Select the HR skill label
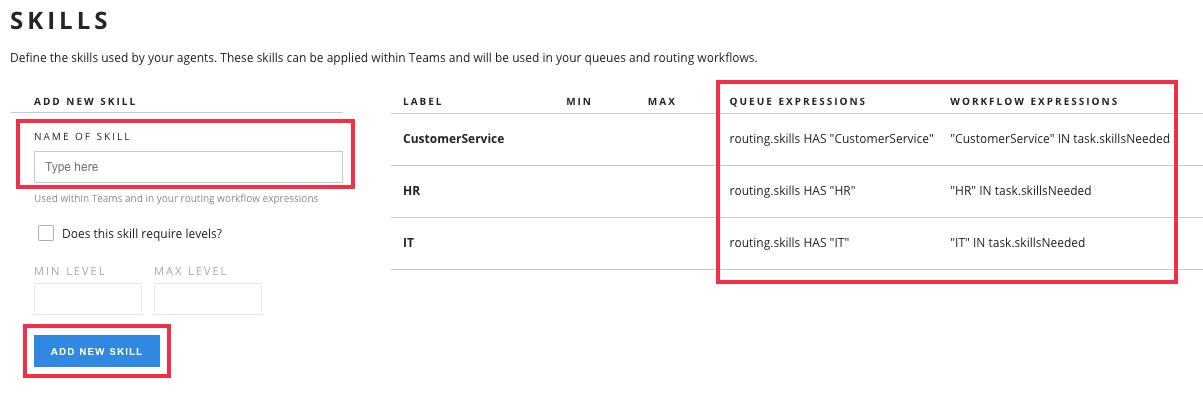This screenshot has height=401, width=1203. tap(410, 191)
